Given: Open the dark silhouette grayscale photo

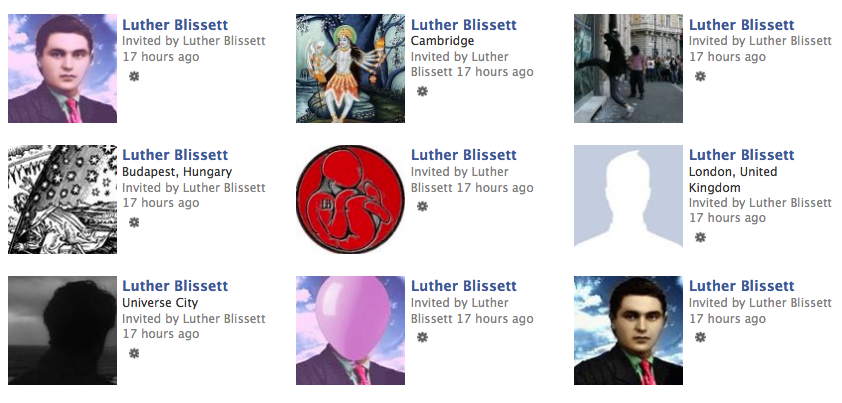Looking at the screenshot, I should coord(62,330).
